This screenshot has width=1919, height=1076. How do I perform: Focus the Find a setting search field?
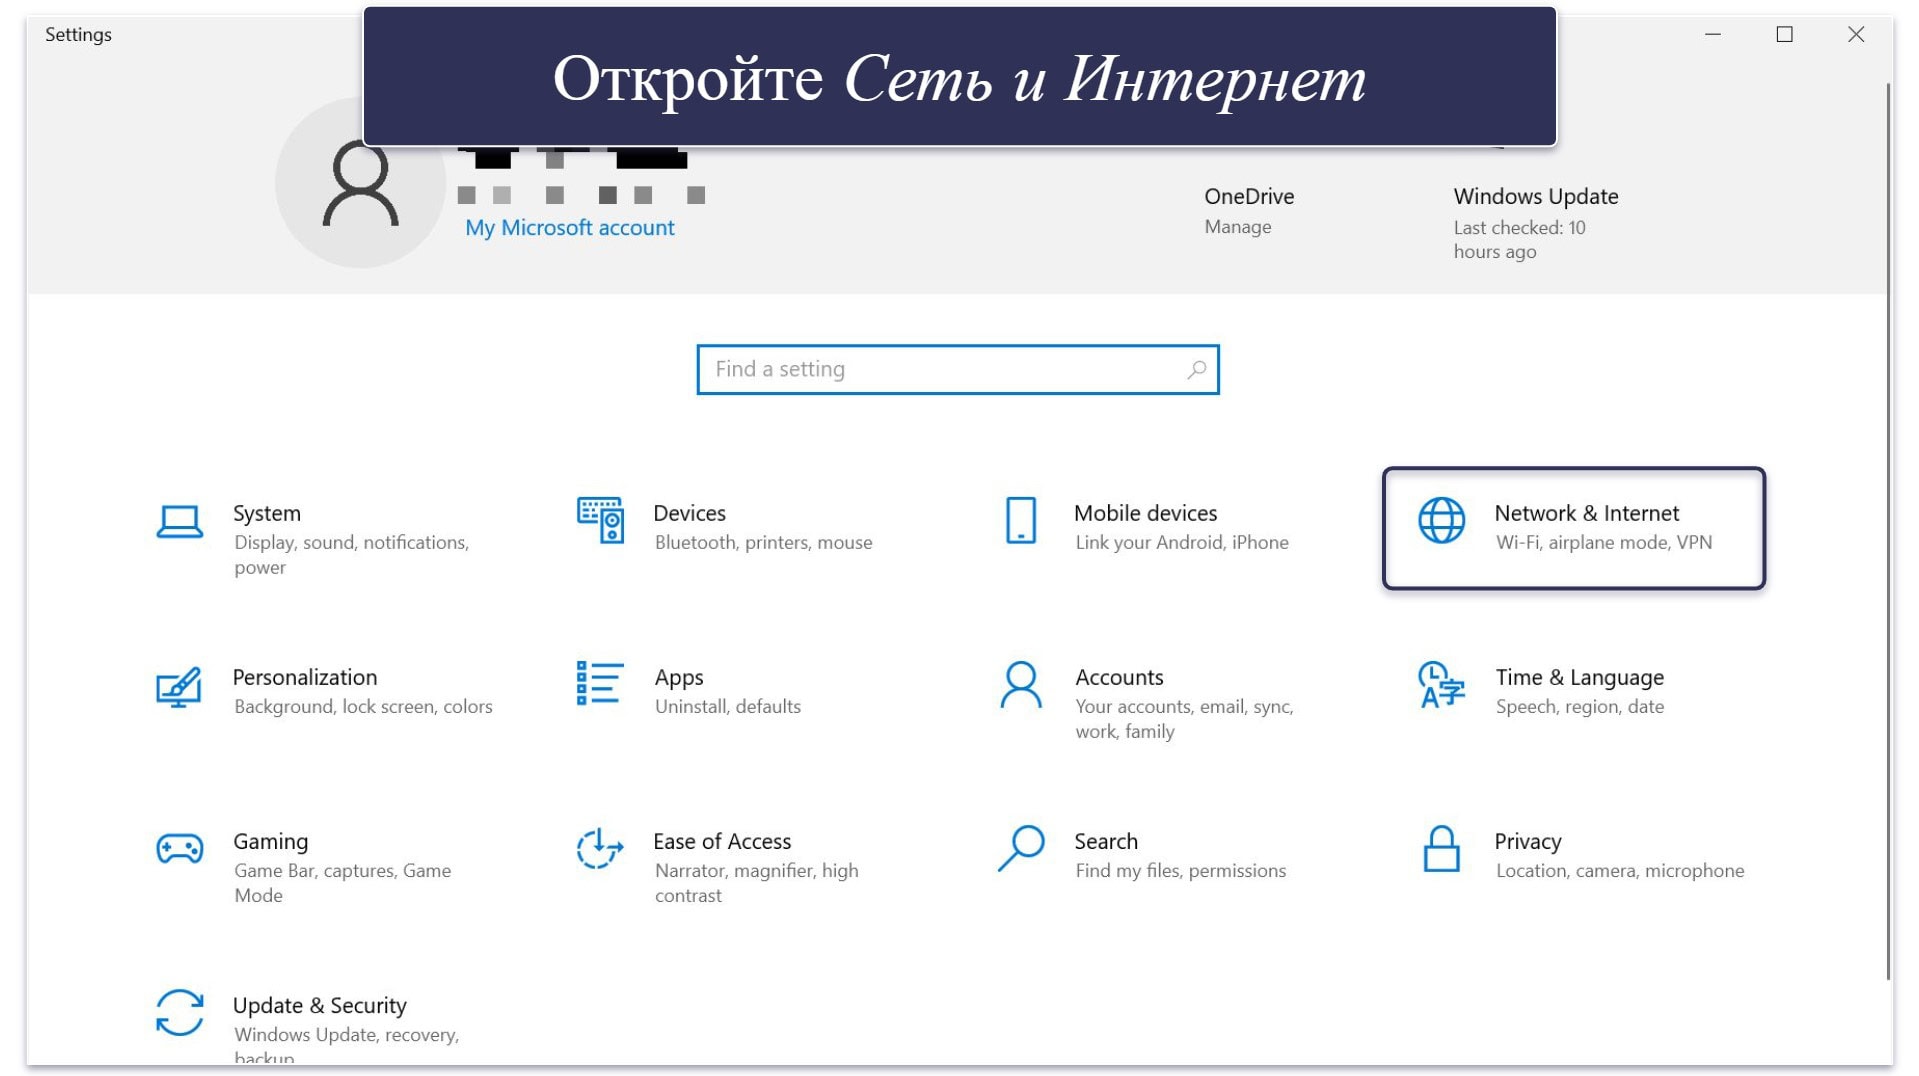(x=957, y=370)
